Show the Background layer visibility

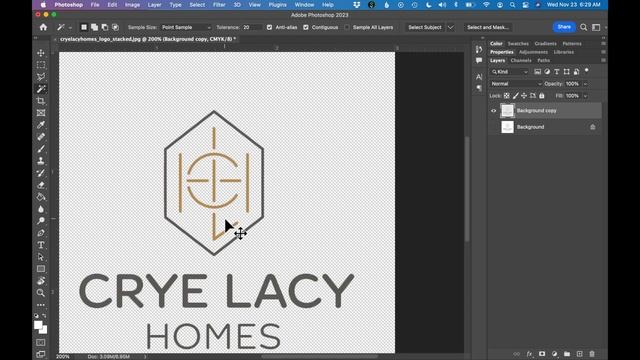(x=493, y=127)
